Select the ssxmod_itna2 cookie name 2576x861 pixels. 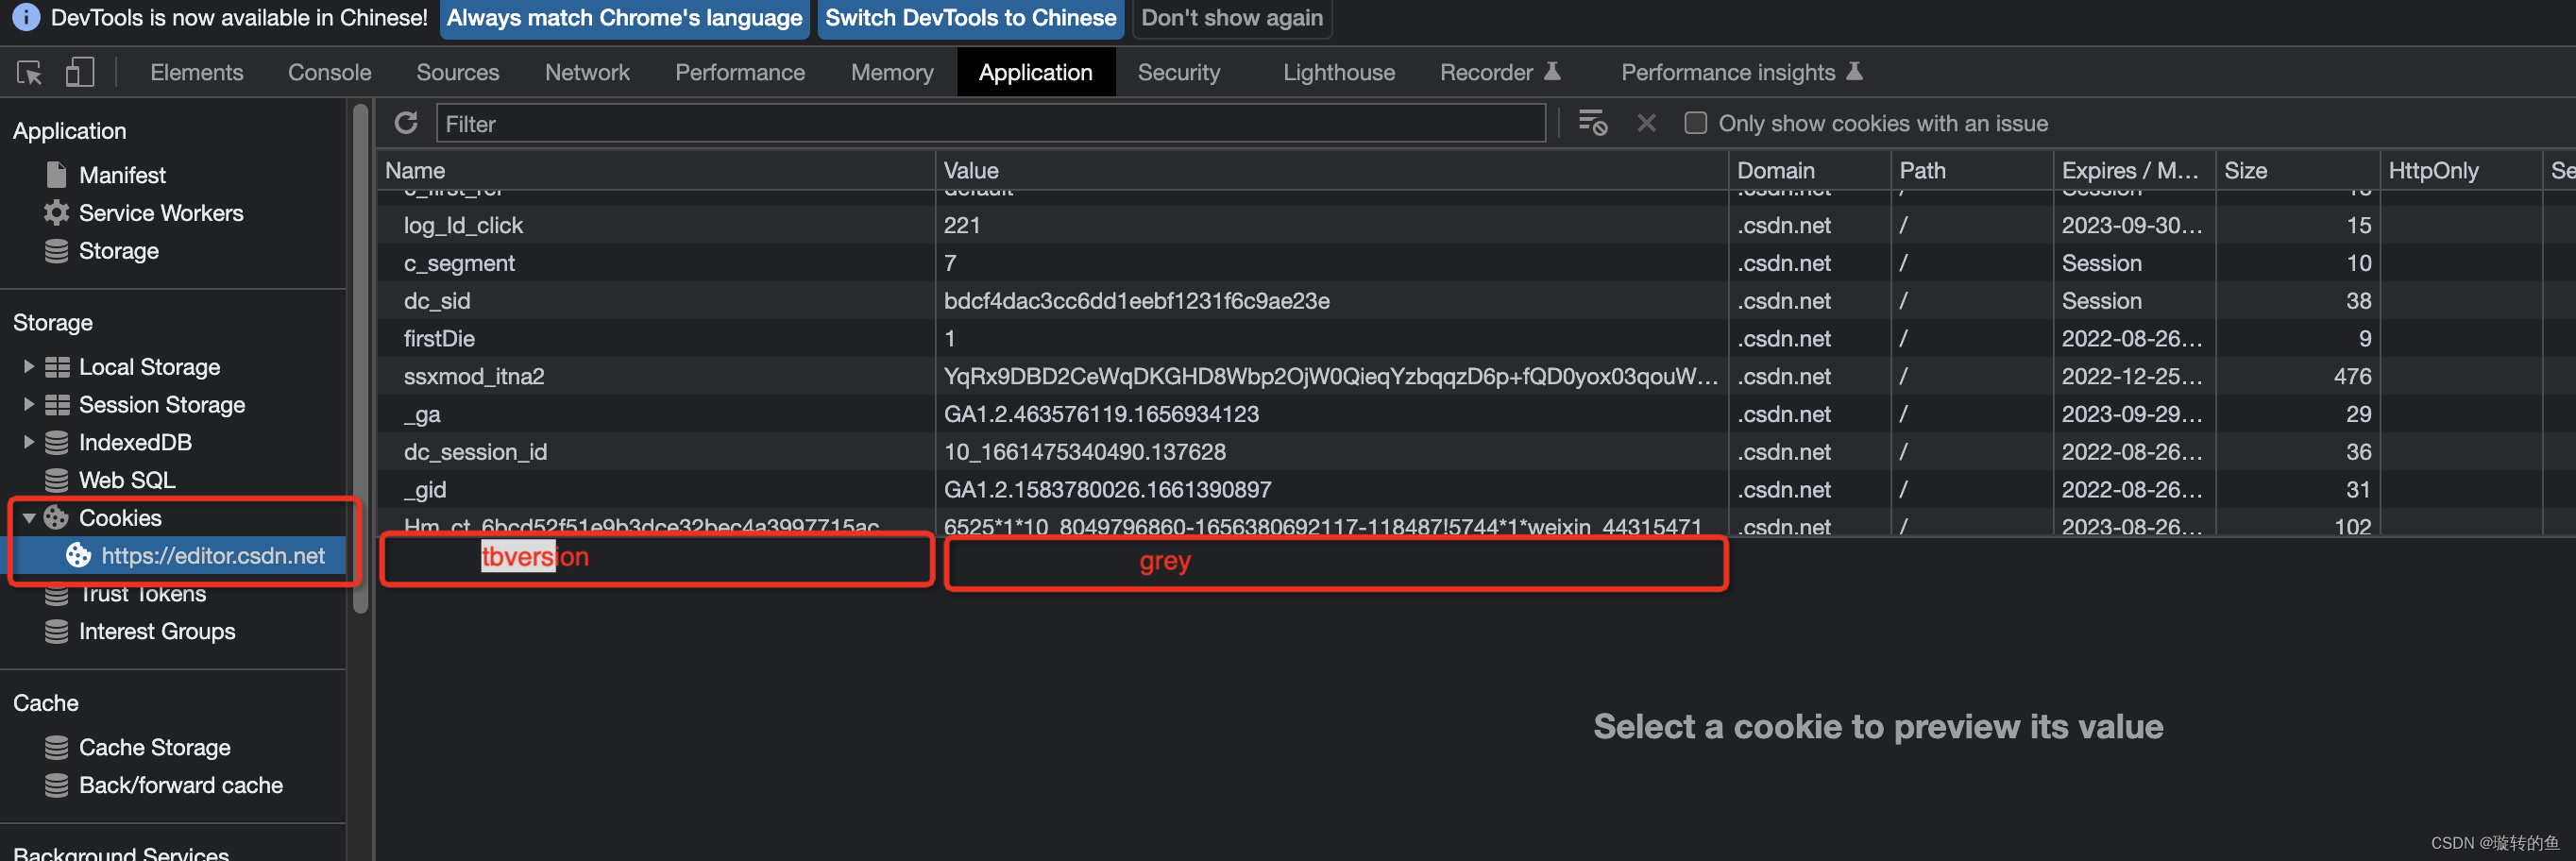pos(474,377)
